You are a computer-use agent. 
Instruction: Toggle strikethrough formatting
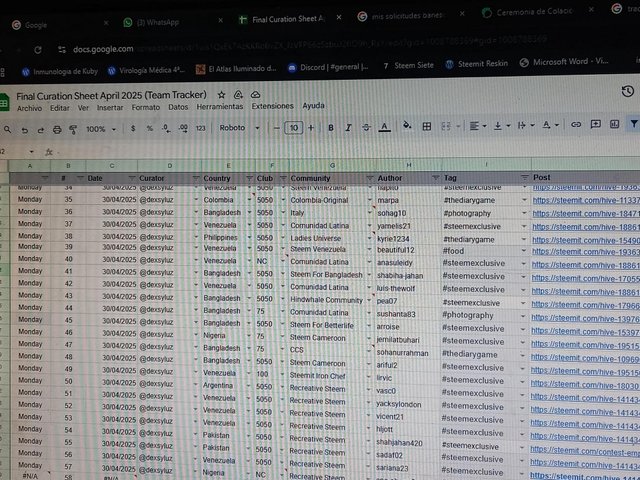(x=366, y=127)
